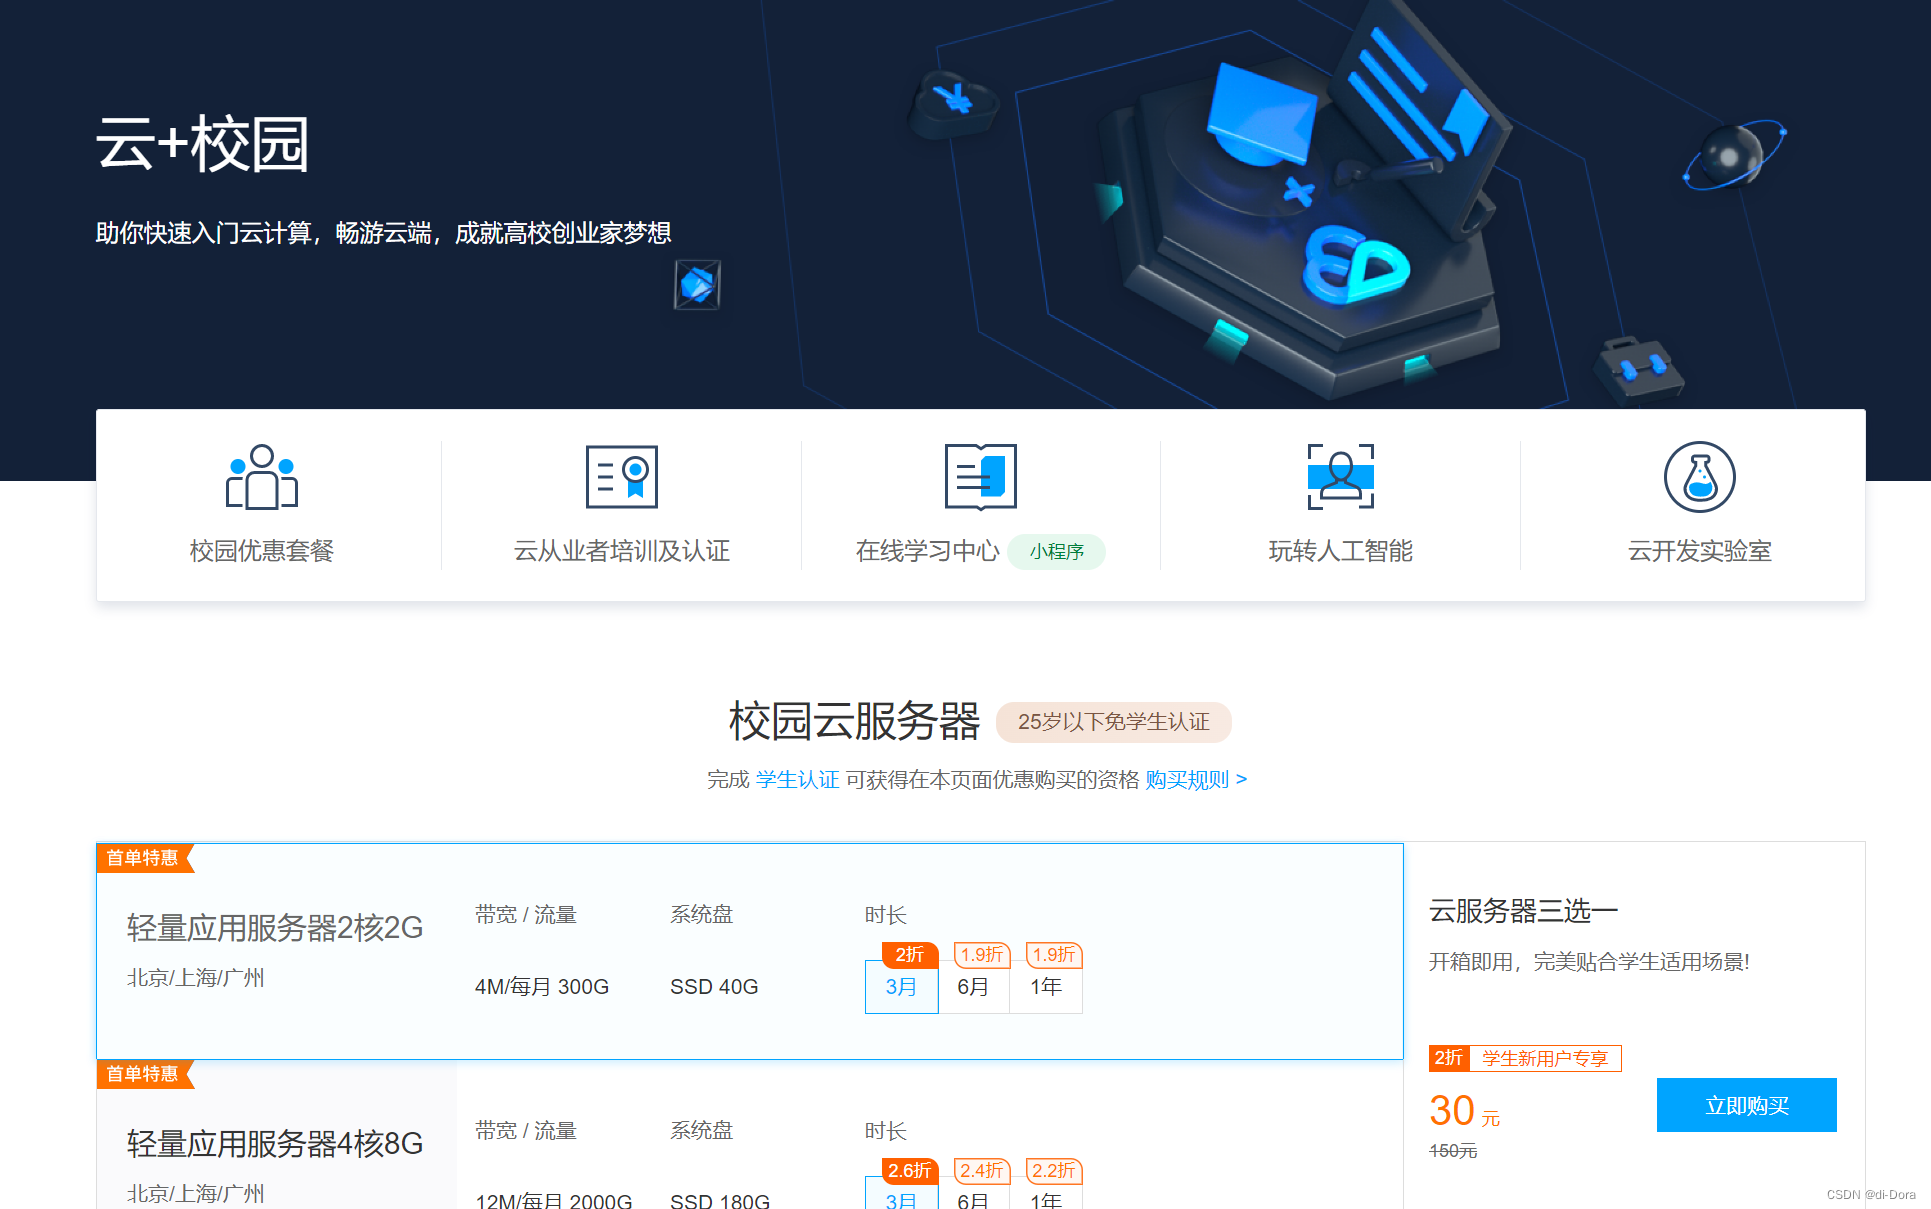Viewport: 1931px width, 1209px height.
Task: Select 6月 duration for 2核2G server
Action: point(973,987)
